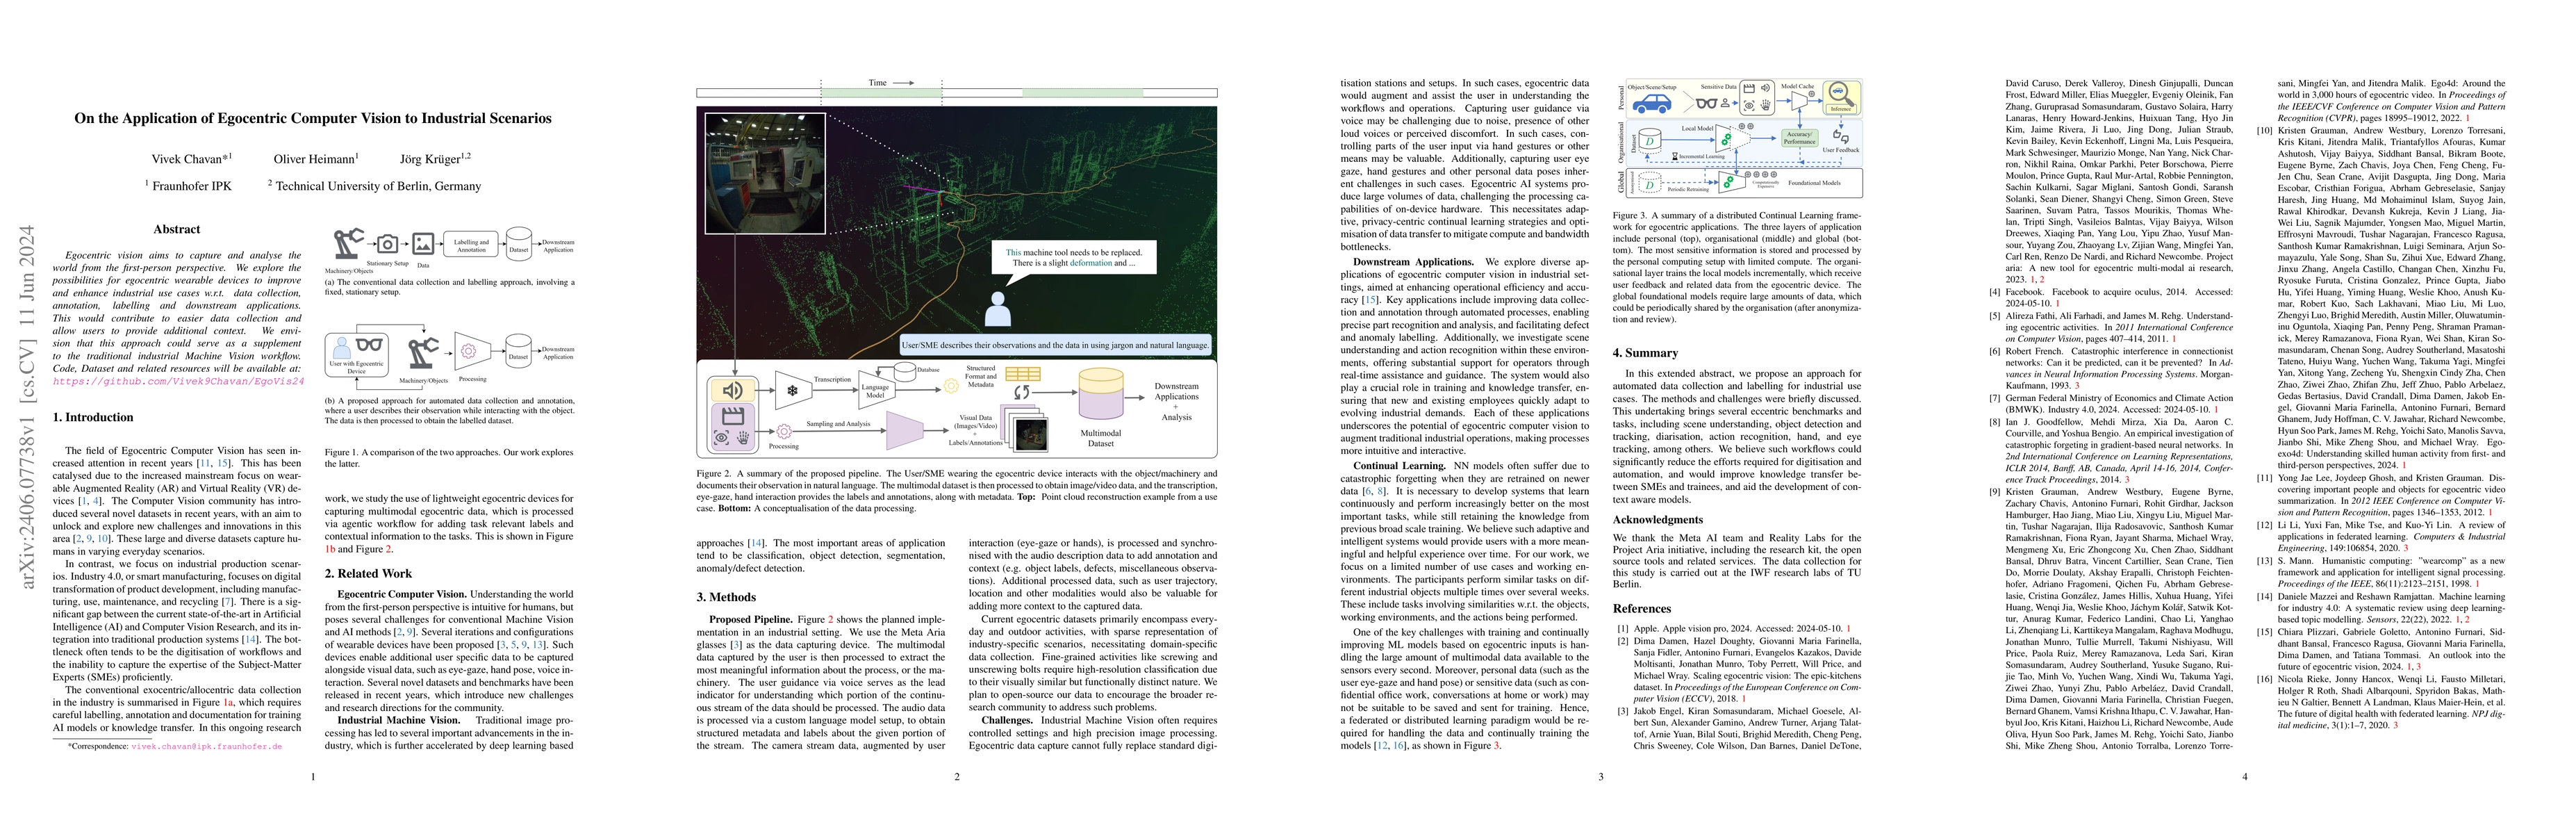
Task: Click the paper title heading
Action: 313,118
